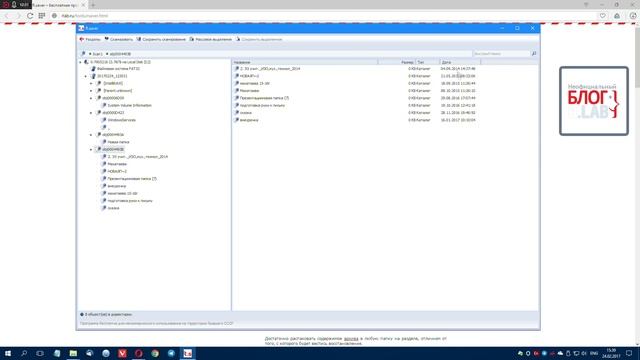The height and width of the screenshot is (360, 640).
Task: Sort list by Название column
Action: click(305, 62)
